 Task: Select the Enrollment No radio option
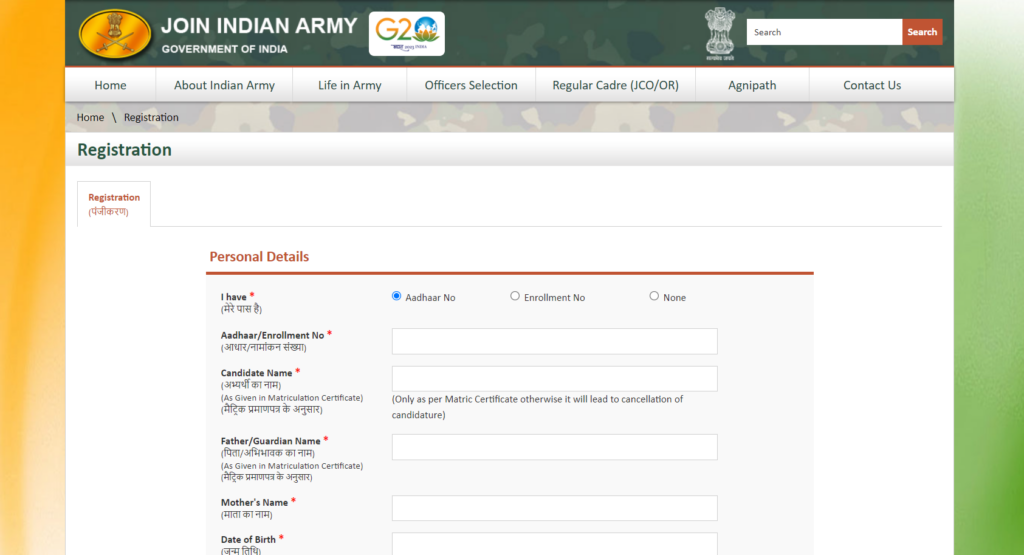click(515, 296)
